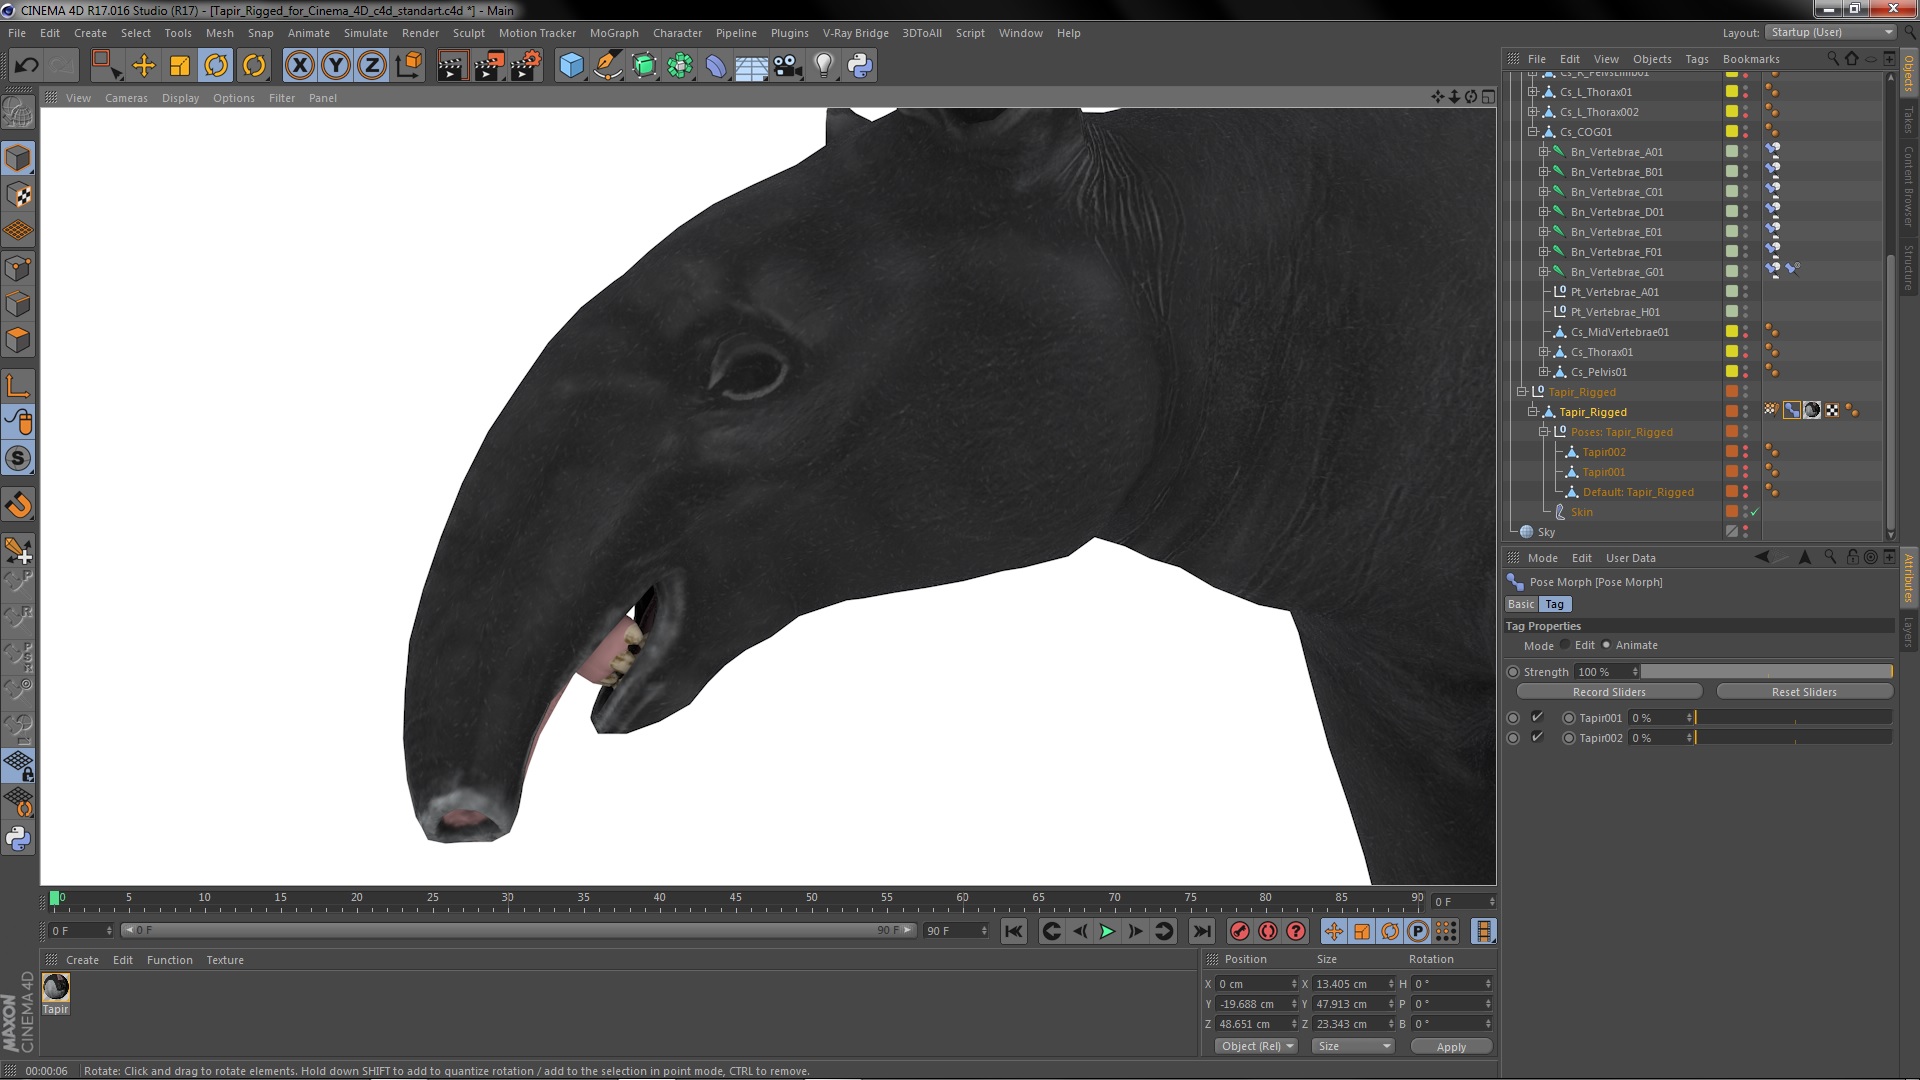This screenshot has height=1080, width=1920.
Task: Click the coordinate system icon
Action: tap(408, 66)
